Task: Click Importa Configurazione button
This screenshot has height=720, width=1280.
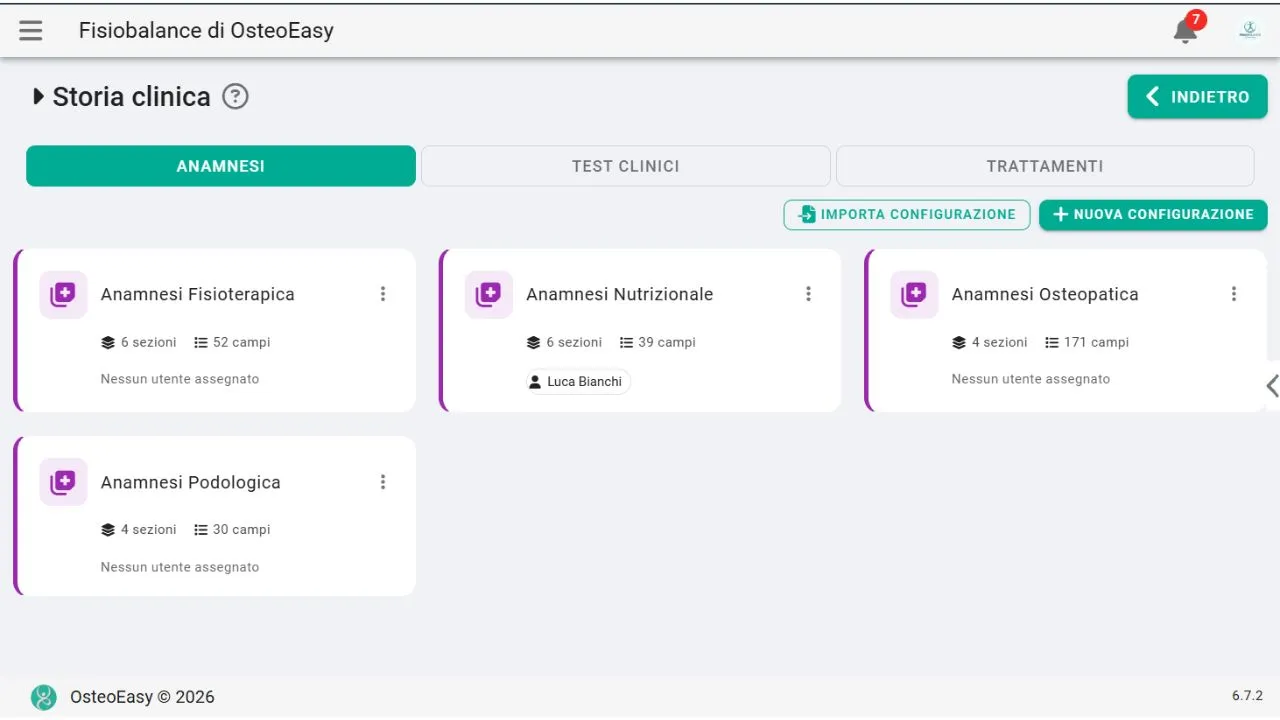Action: click(x=907, y=215)
